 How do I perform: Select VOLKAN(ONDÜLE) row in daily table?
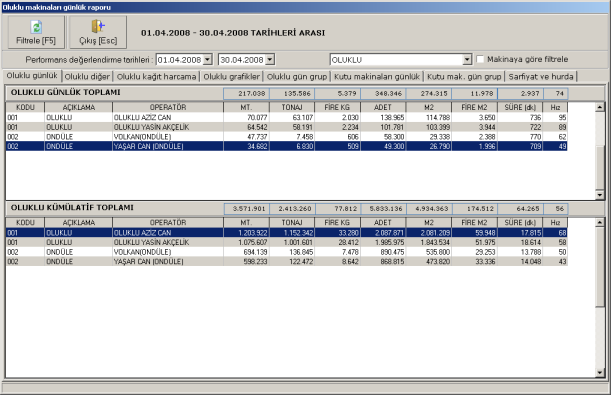286,137
